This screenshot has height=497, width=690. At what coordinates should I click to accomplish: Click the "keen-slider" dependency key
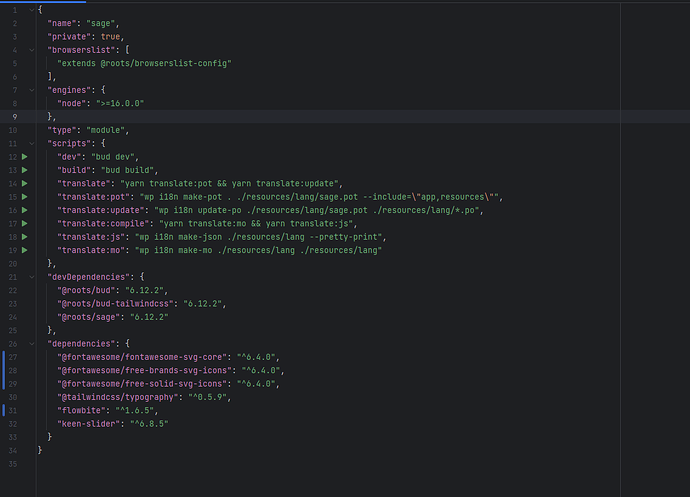point(88,424)
